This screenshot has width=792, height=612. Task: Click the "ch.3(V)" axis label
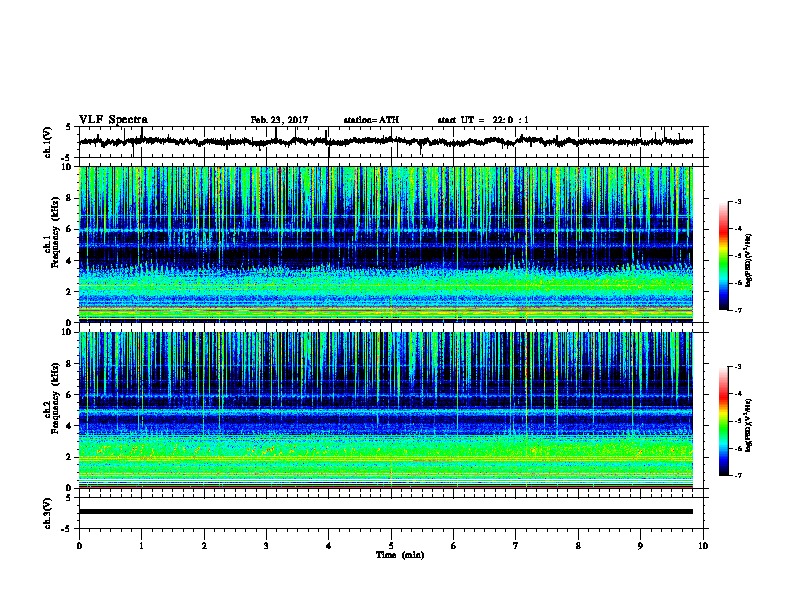click(x=48, y=513)
